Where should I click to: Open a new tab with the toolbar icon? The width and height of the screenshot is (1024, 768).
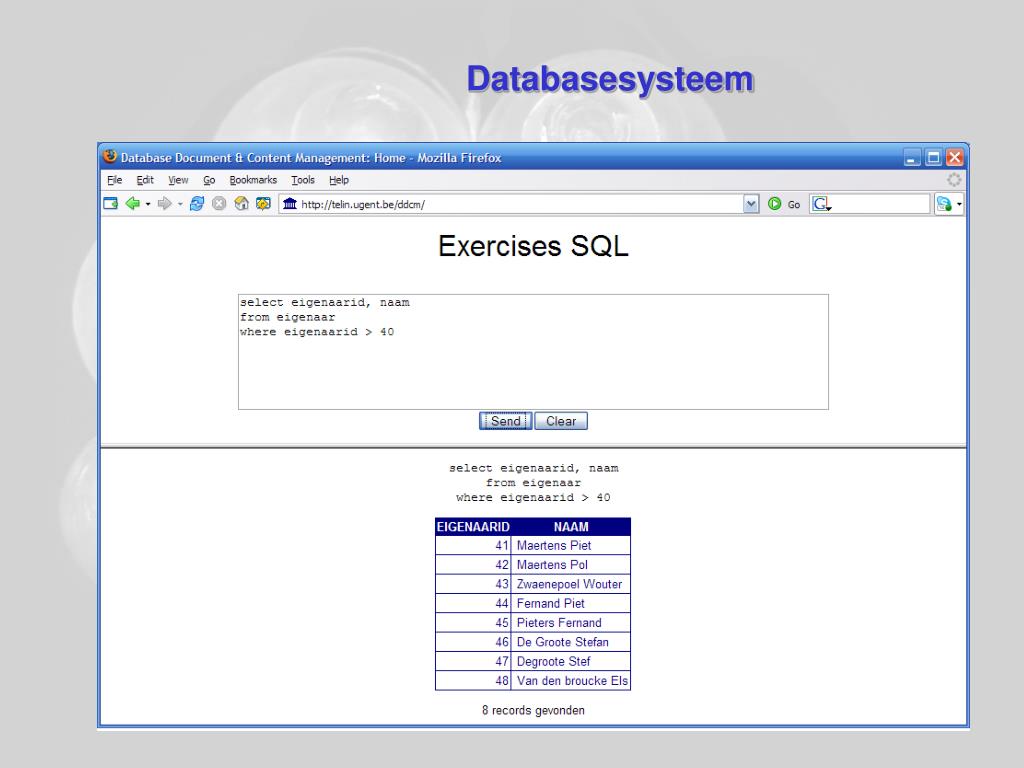[x=110, y=204]
